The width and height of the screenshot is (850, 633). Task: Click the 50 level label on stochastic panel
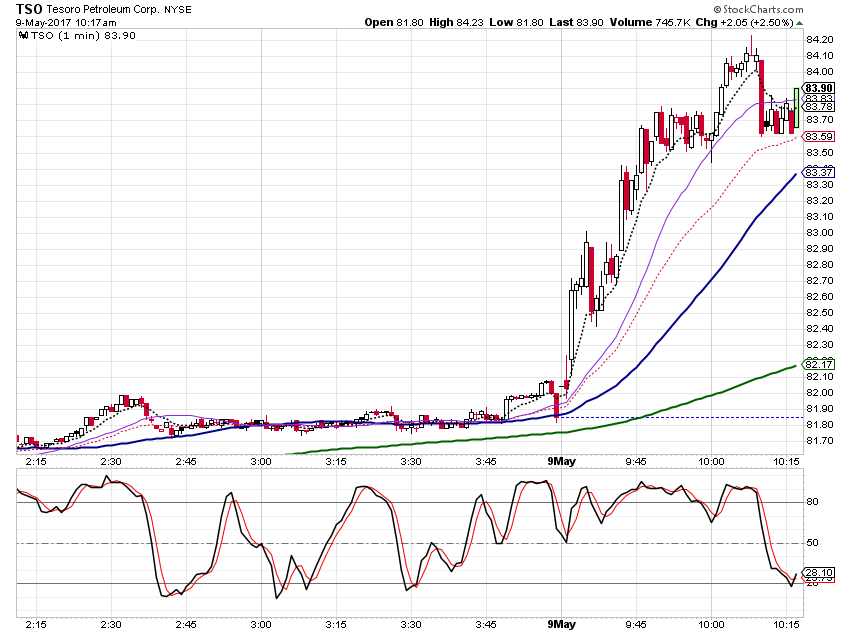click(x=812, y=543)
